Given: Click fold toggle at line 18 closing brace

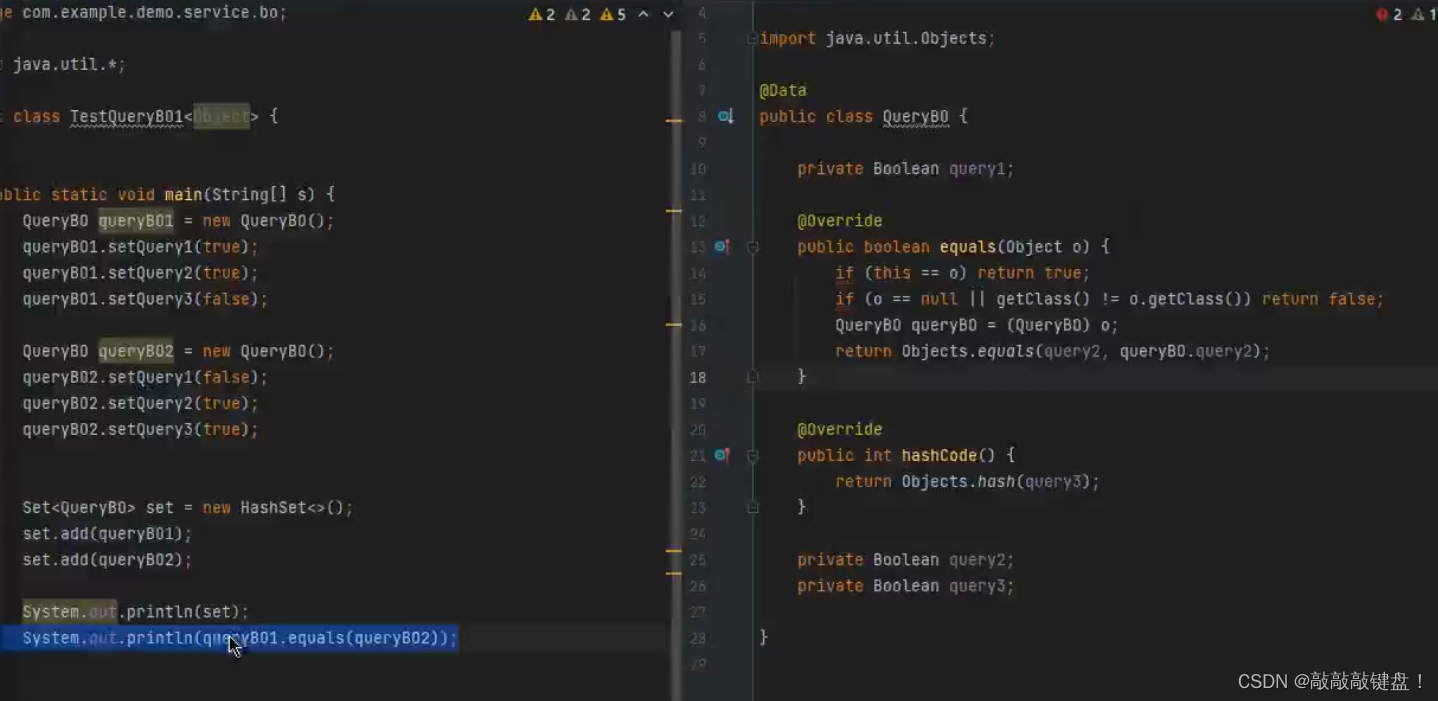Looking at the screenshot, I should click(x=751, y=377).
